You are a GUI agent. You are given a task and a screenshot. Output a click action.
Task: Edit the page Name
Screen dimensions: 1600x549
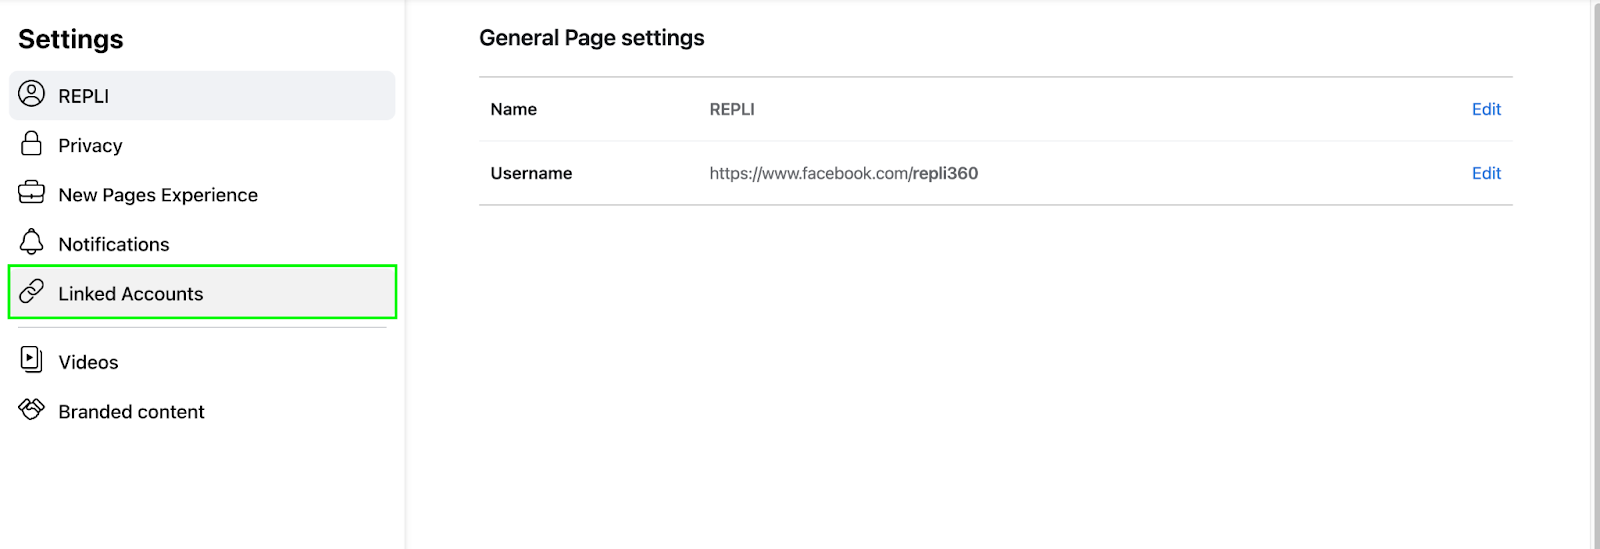tap(1486, 109)
